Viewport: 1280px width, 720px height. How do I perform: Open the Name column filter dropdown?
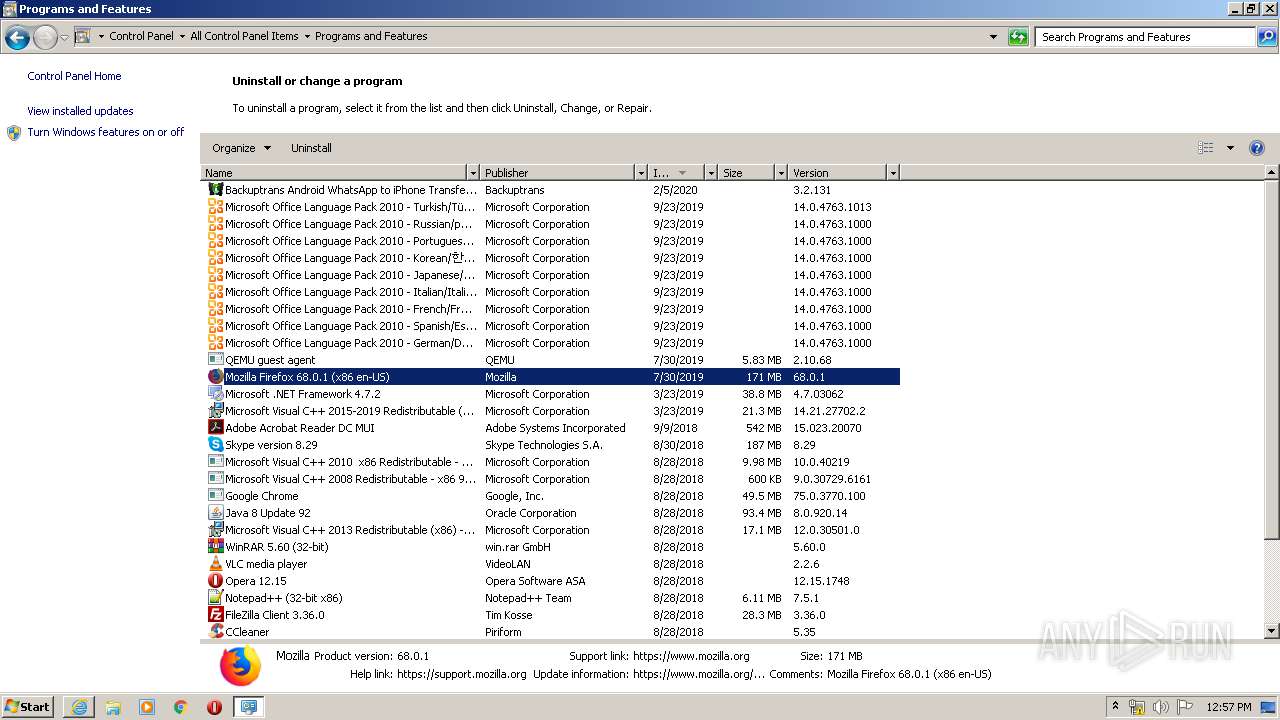point(473,173)
